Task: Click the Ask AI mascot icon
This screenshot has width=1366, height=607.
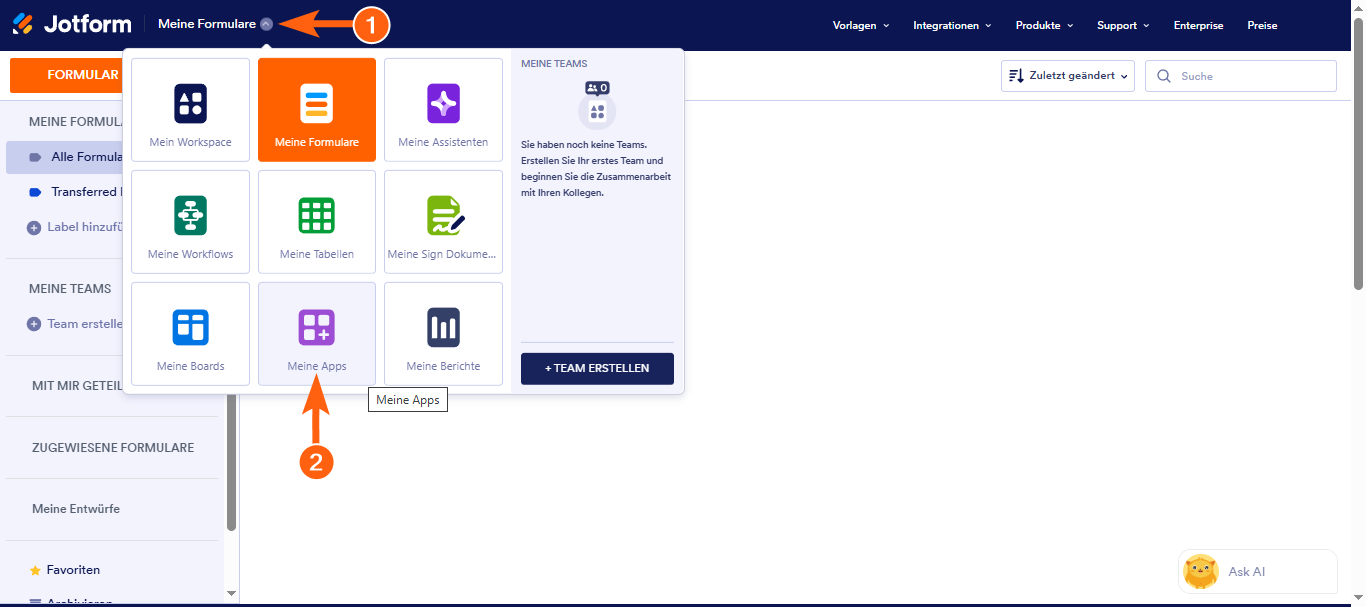Action: point(1201,572)
